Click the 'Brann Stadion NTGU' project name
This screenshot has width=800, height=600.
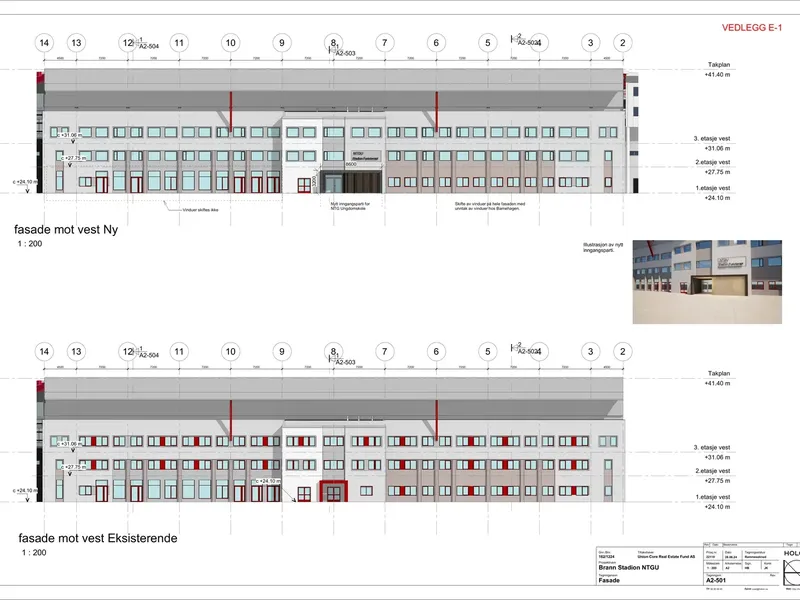tap(629, 567)
